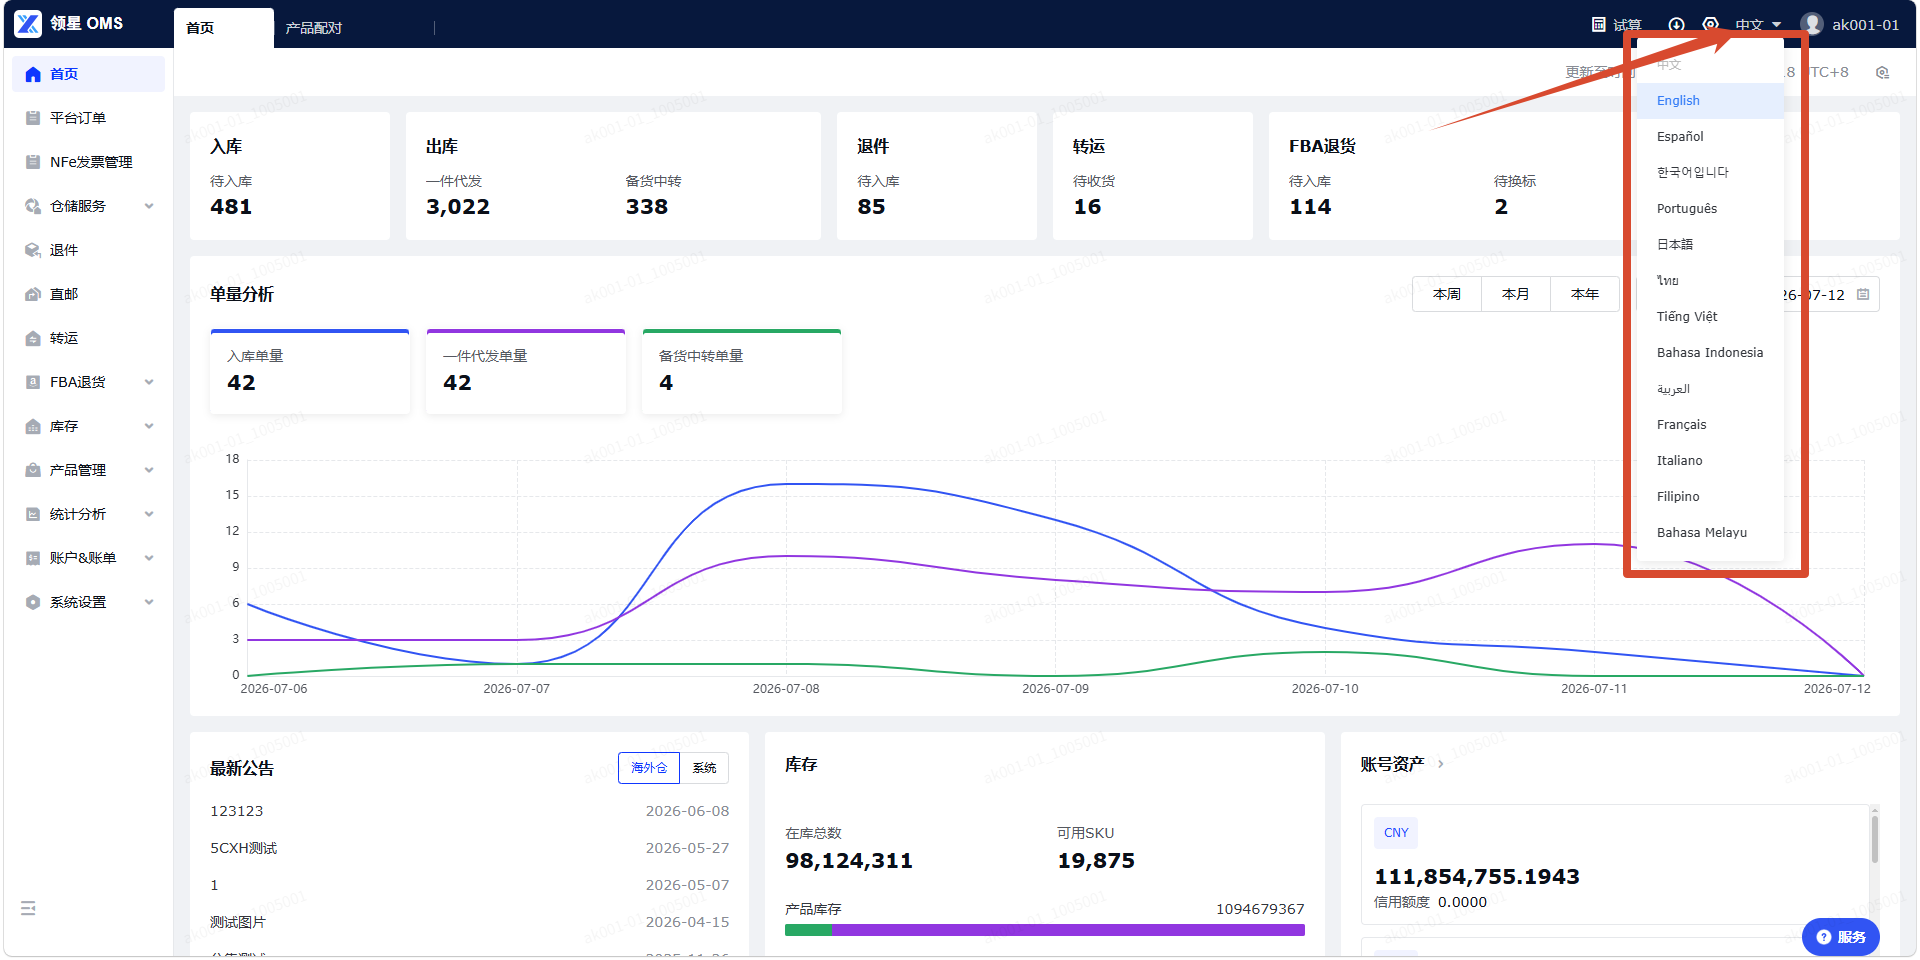Switch to the 产品配对 tab

pos(314,28)
